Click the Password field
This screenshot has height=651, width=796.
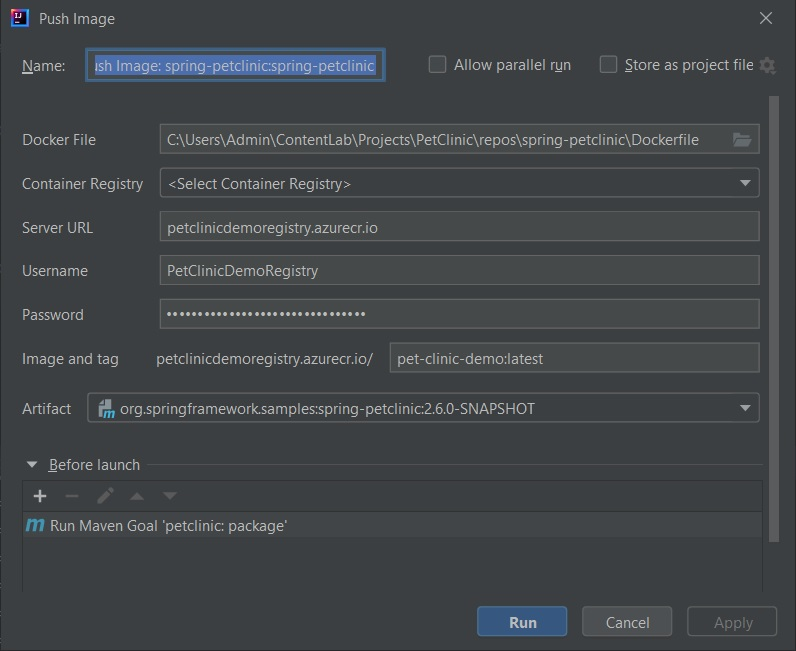point(459,314)
